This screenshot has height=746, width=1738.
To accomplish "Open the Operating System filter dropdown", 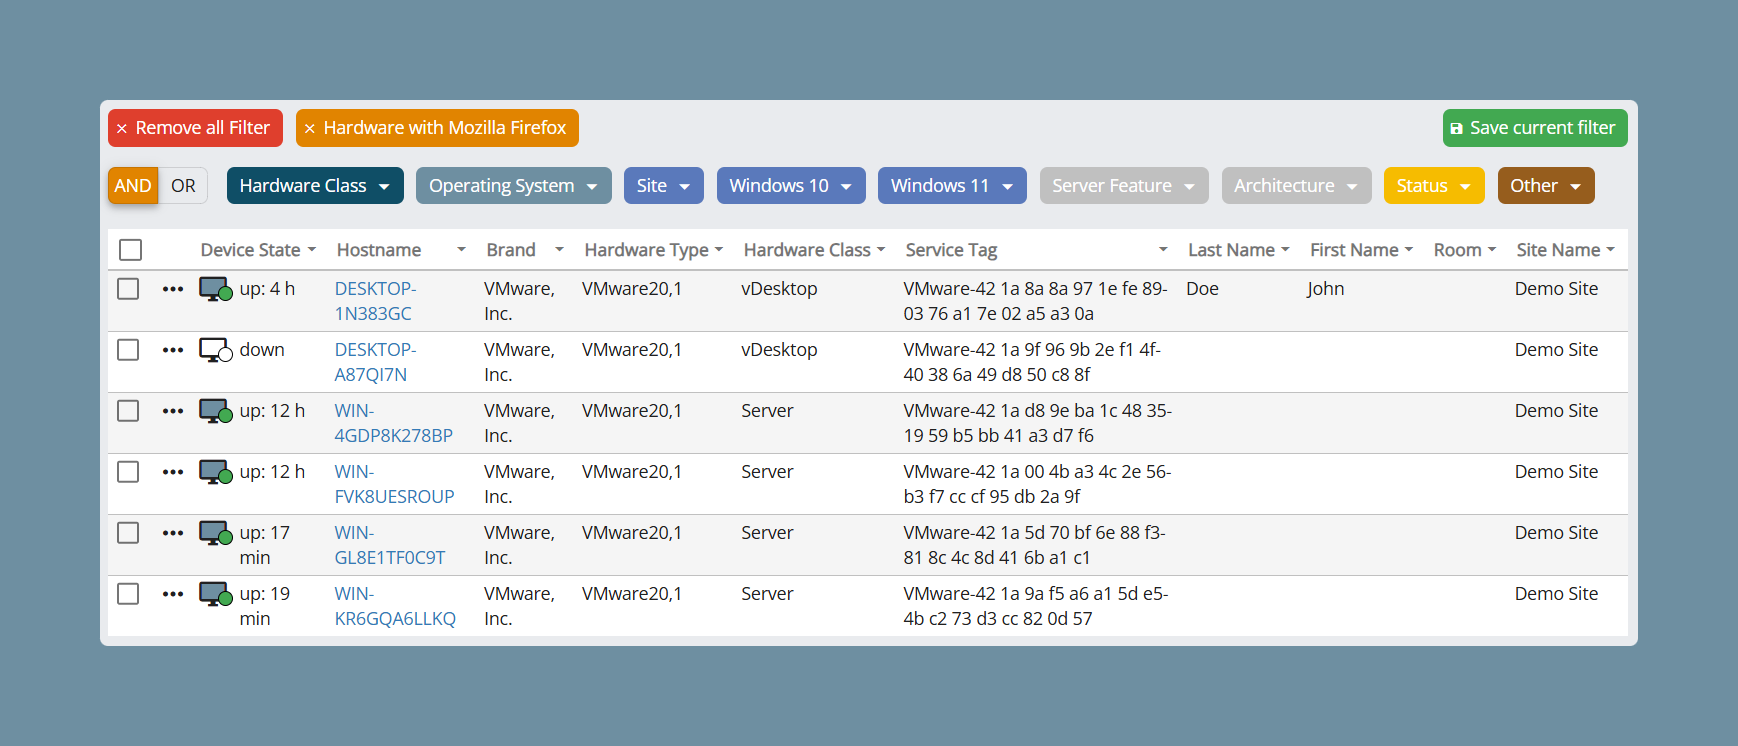I will pyautogui.click(x=513, y=186).
